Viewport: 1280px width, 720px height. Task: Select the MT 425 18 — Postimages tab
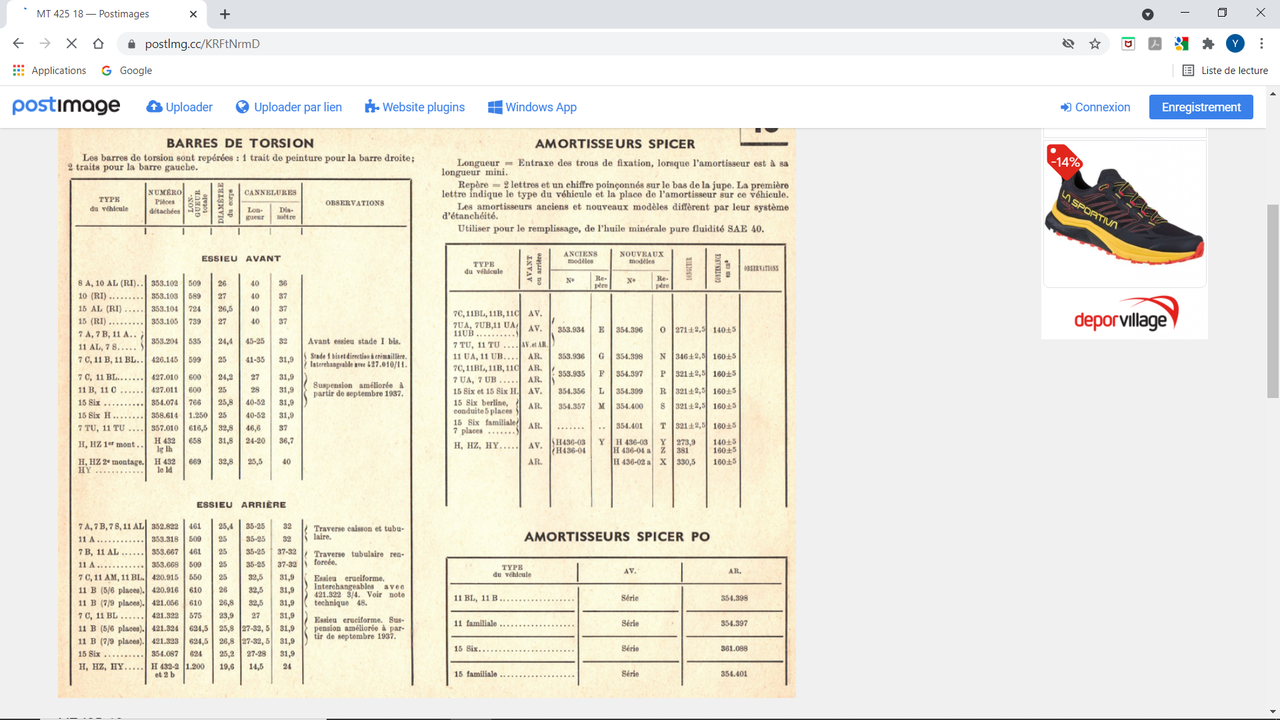click(108, 14)
